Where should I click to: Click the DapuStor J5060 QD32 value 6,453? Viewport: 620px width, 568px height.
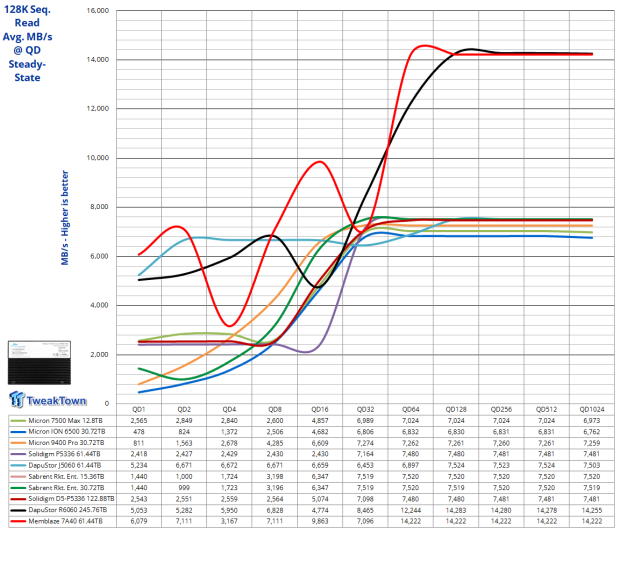[365, 466]
